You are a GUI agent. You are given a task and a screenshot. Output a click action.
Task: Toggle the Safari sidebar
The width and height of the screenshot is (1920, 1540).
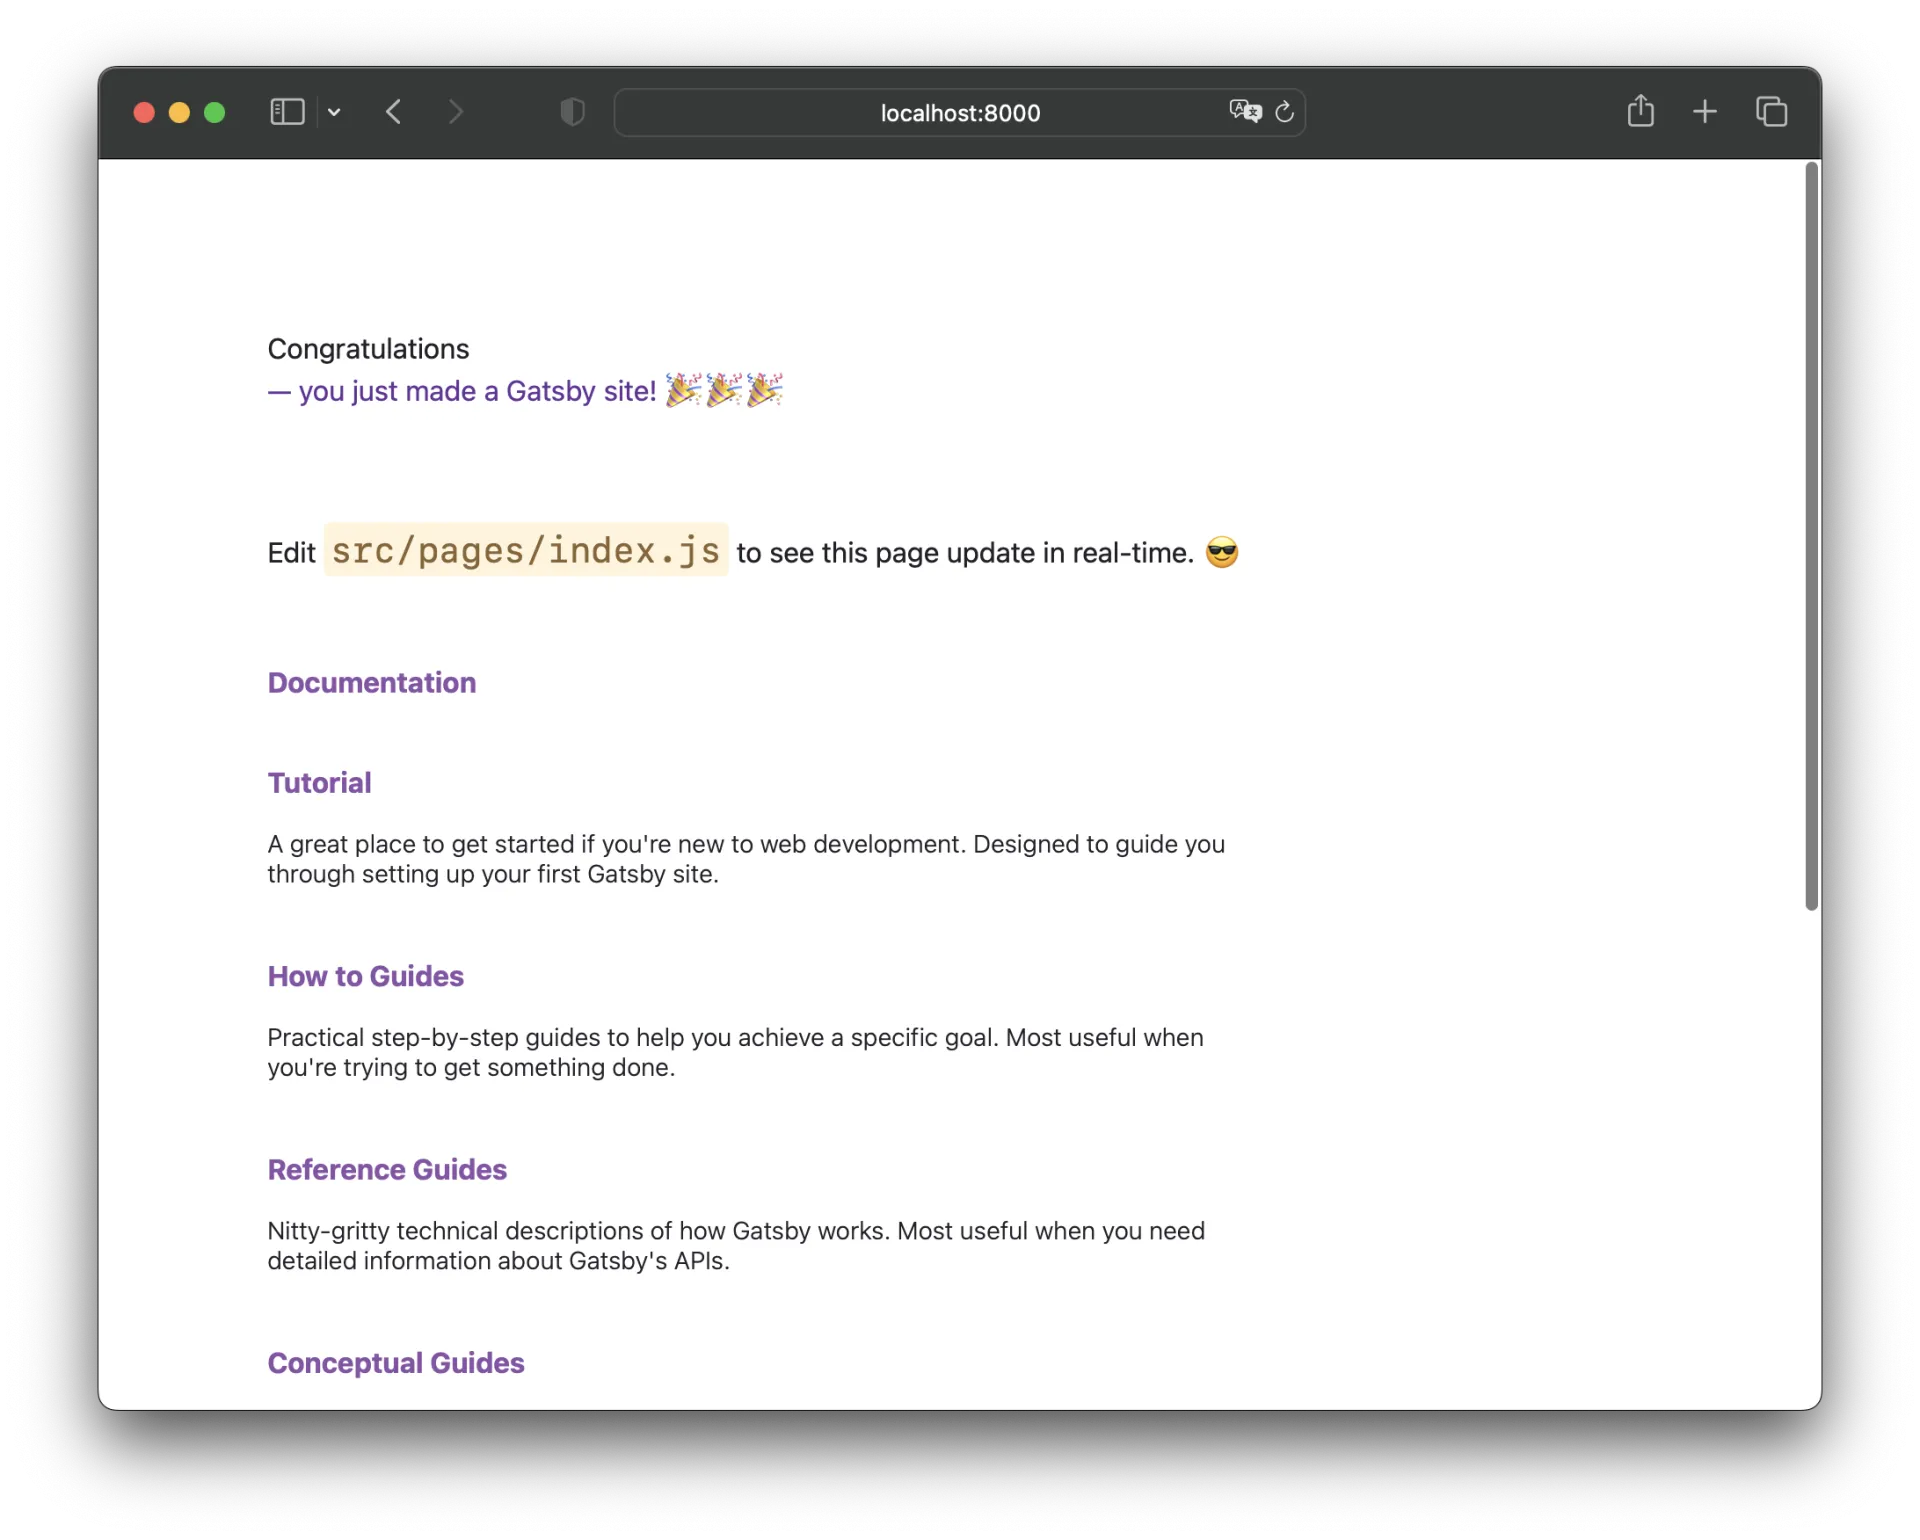[x=287, y=112]
